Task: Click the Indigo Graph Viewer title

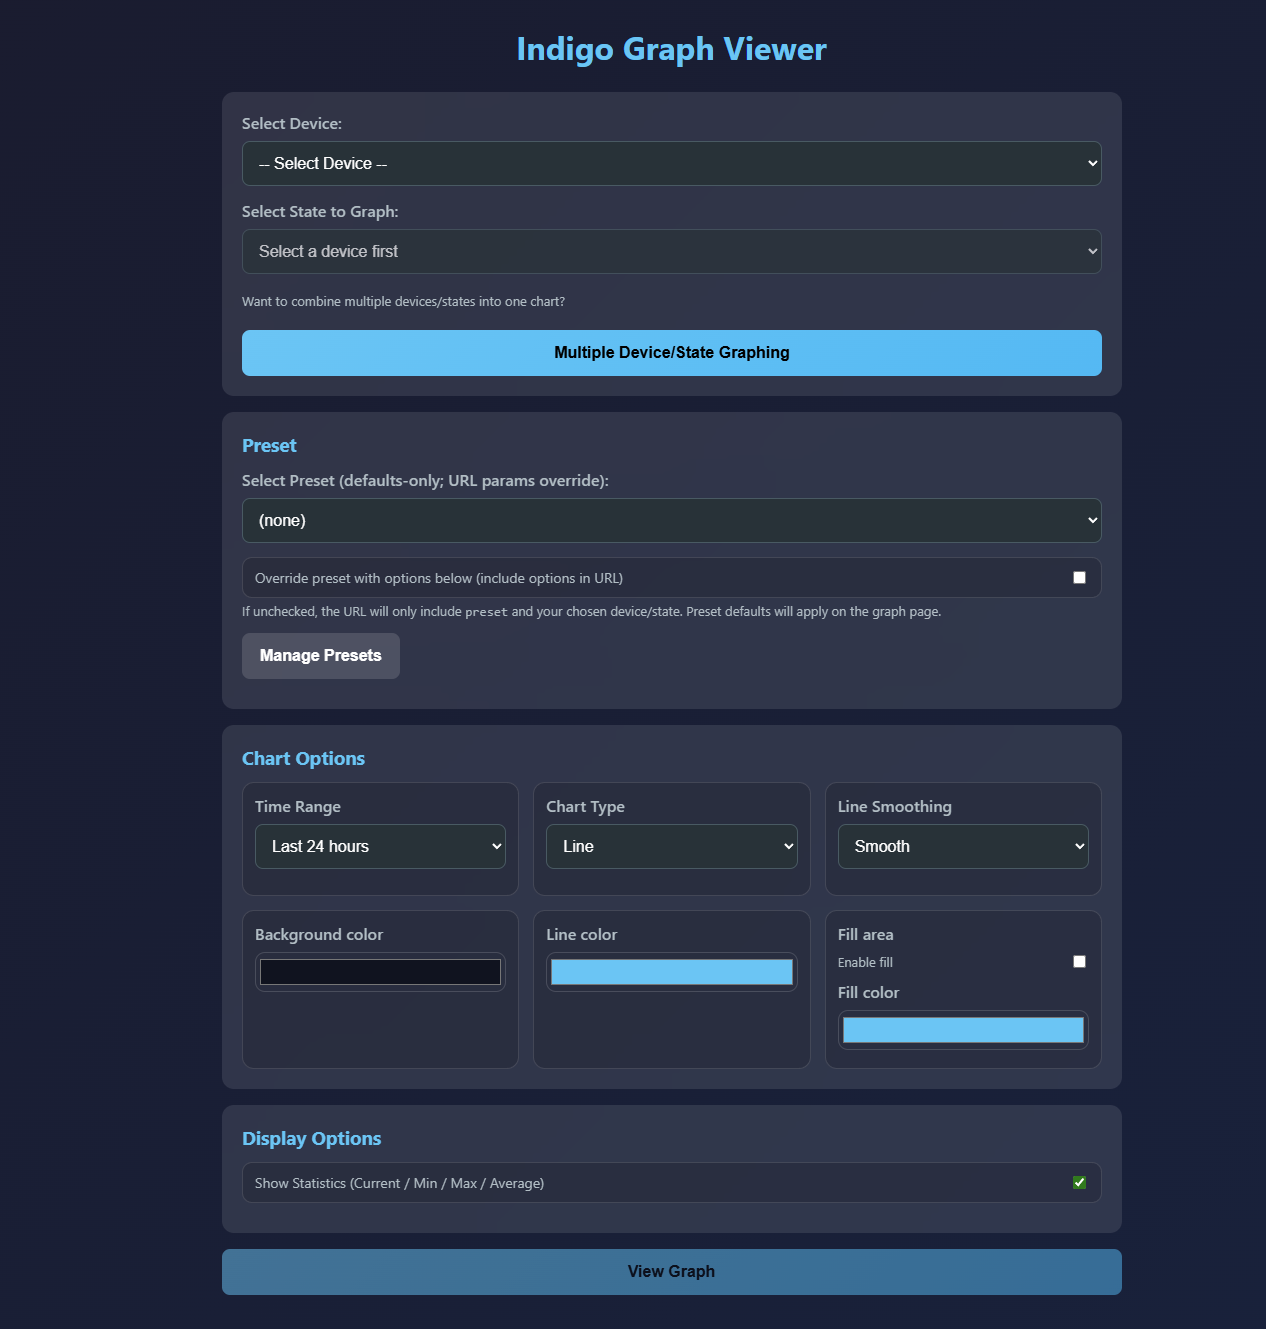Action: click(671, 49)
